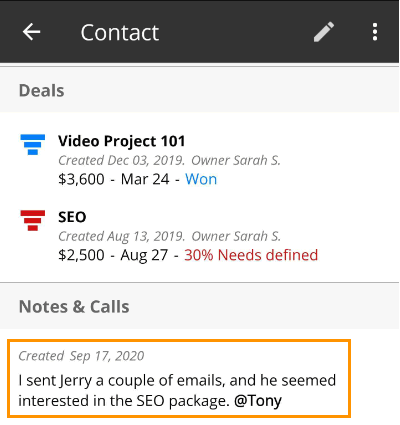
Task: Tap the @Tony mention in note
Action: point(258,401)
